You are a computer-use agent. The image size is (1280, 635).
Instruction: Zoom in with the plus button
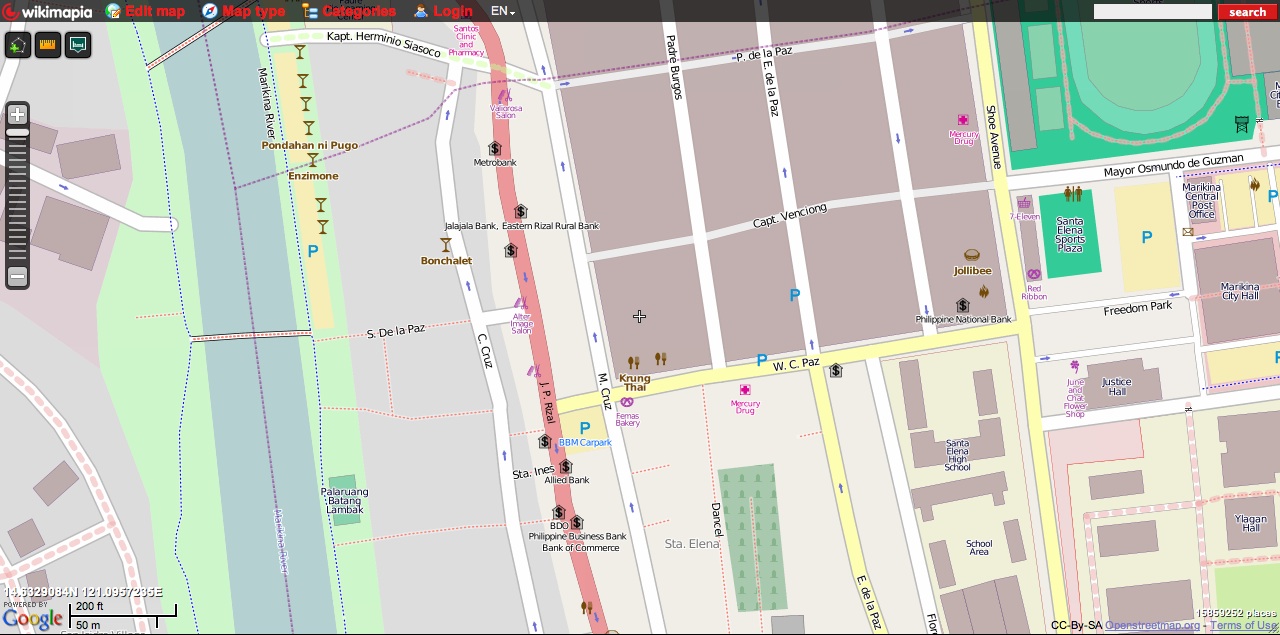(x=17, y=115)
